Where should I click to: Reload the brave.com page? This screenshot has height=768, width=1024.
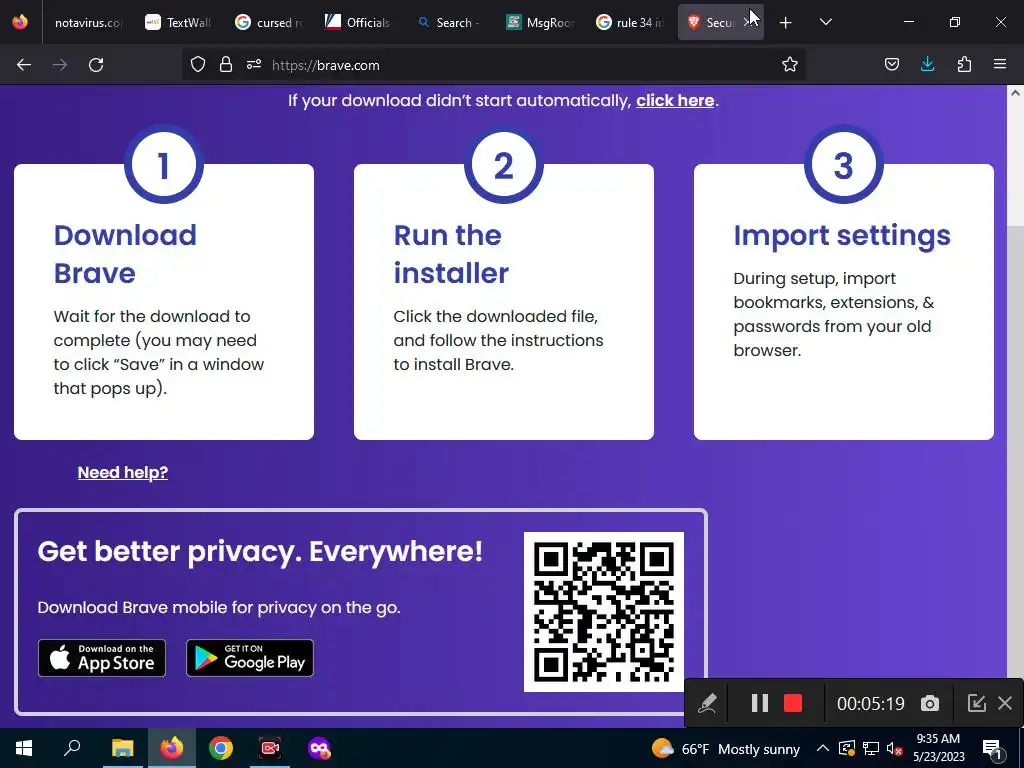pos(96,65)
